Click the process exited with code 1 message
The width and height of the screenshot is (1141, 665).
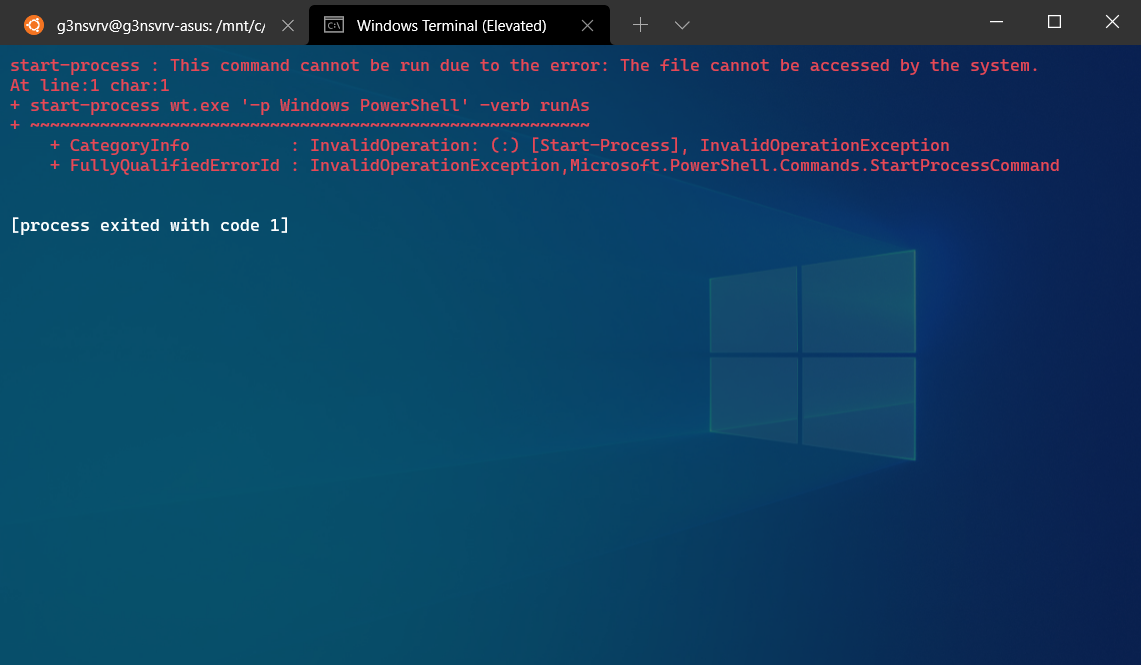click(150, 225)
